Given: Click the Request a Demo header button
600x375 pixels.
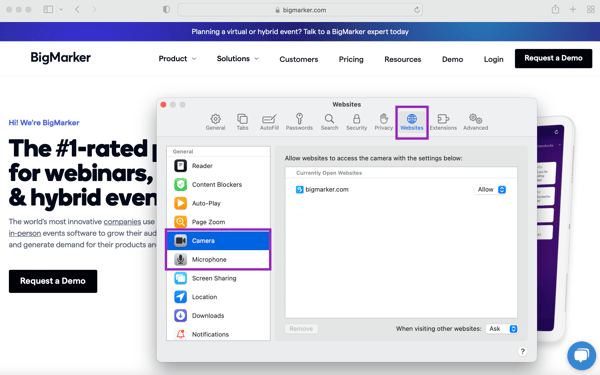Looking at the screenshot, I should pos(553,58).
